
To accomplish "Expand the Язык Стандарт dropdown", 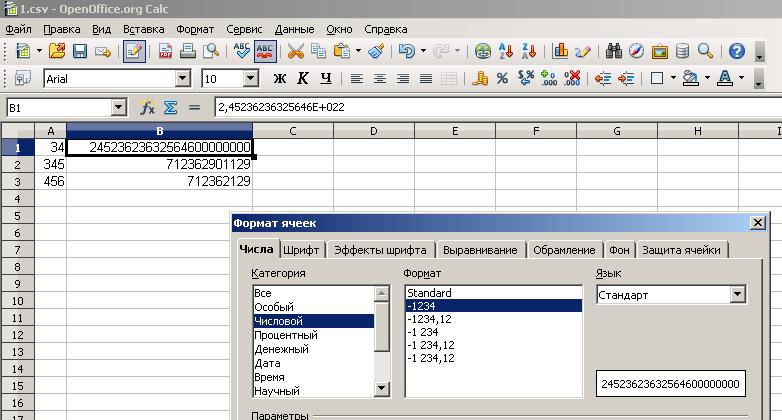I will 737,295.
